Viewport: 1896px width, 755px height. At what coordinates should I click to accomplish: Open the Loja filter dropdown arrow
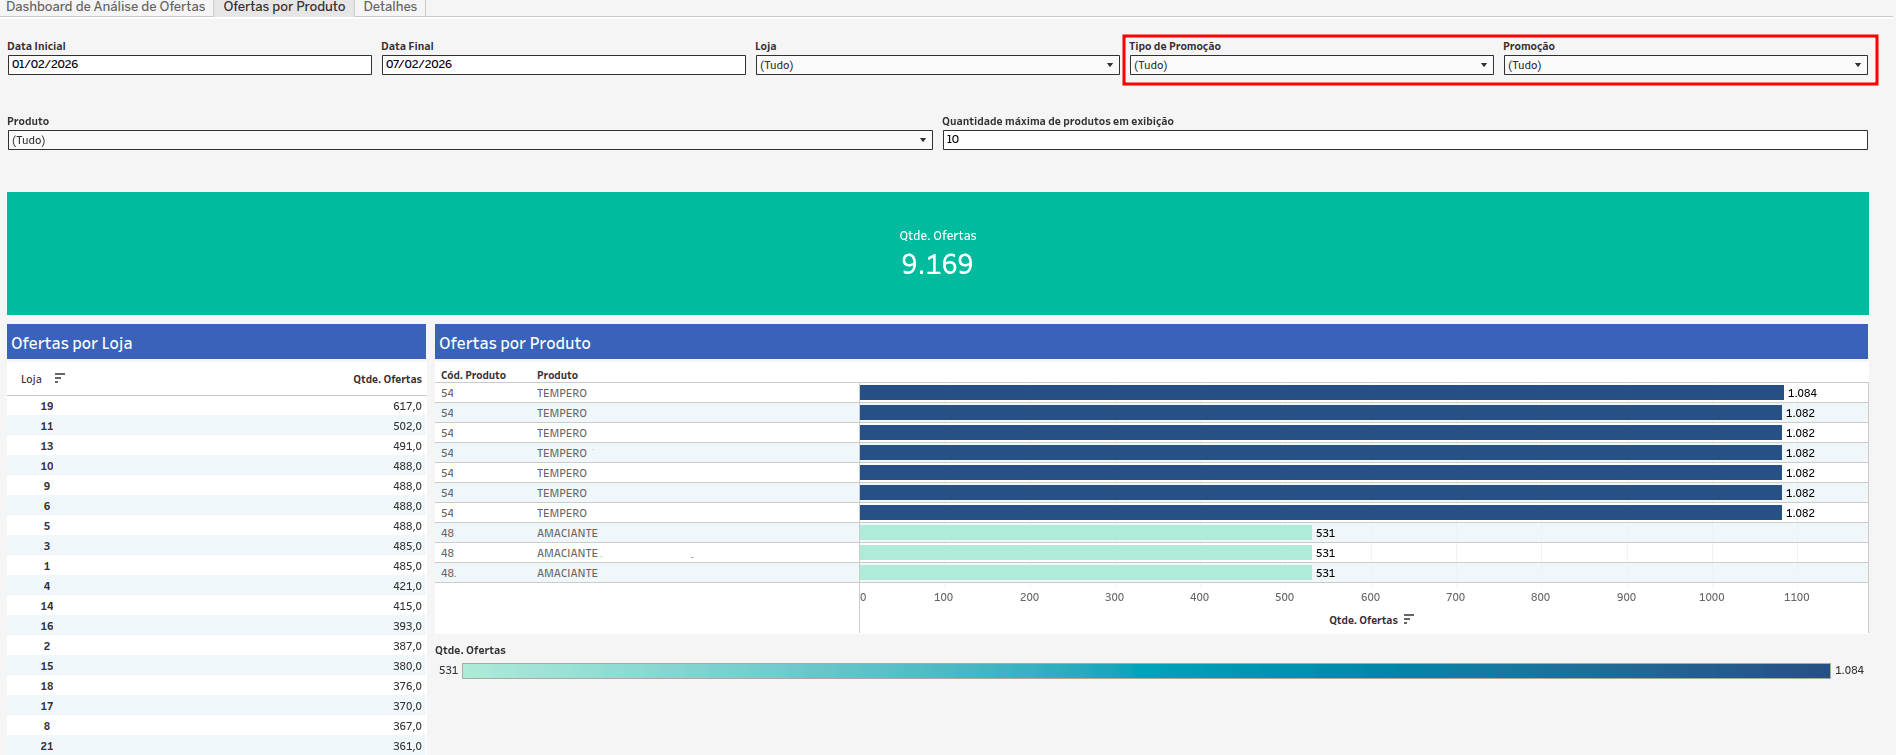point(1110,65)
